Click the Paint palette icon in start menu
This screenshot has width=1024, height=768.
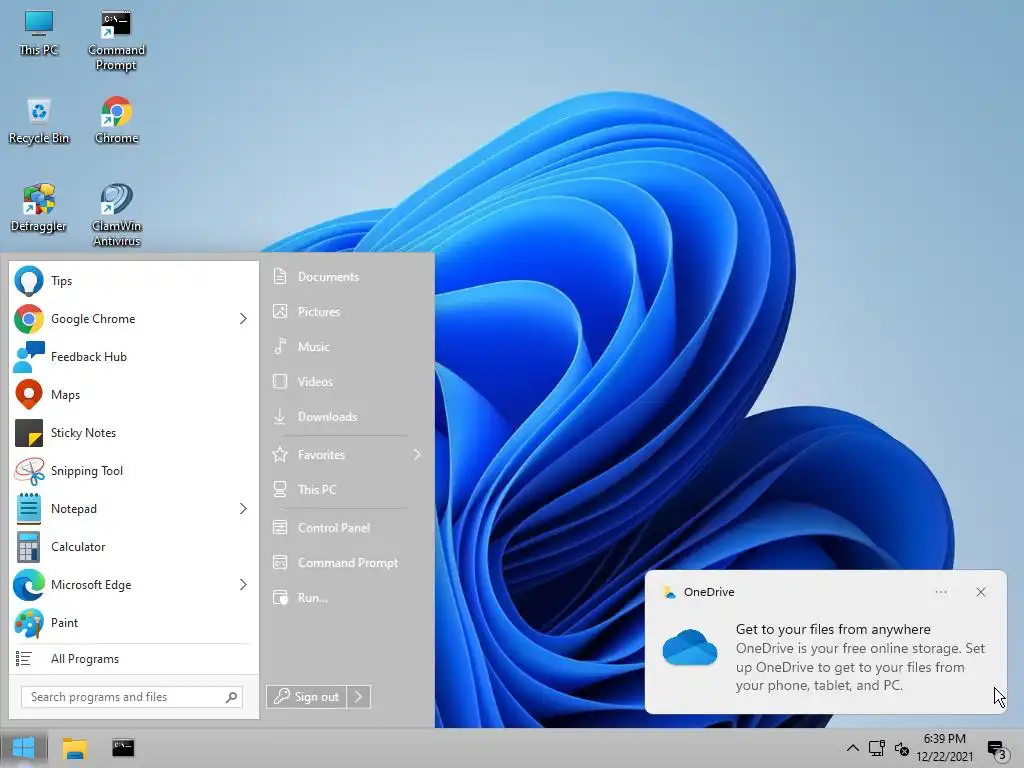point(29,622)
